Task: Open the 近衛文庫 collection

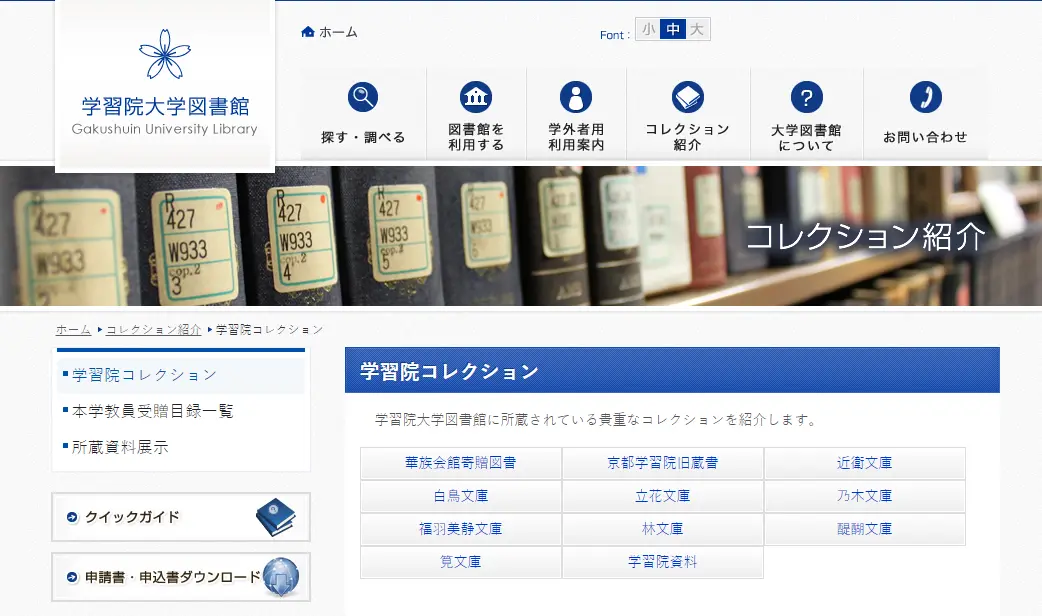Action: tap(865, 463)
